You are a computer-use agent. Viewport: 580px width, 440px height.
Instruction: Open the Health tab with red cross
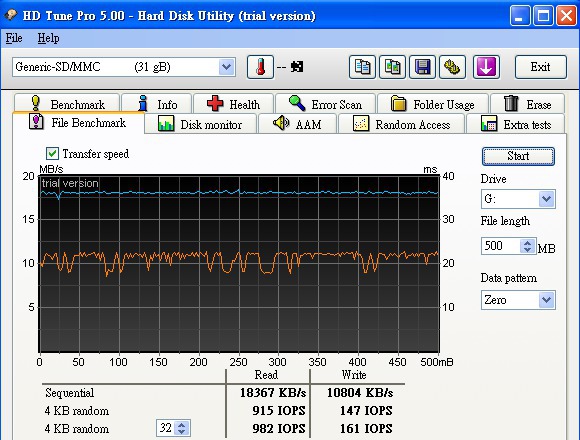point(233,104)
